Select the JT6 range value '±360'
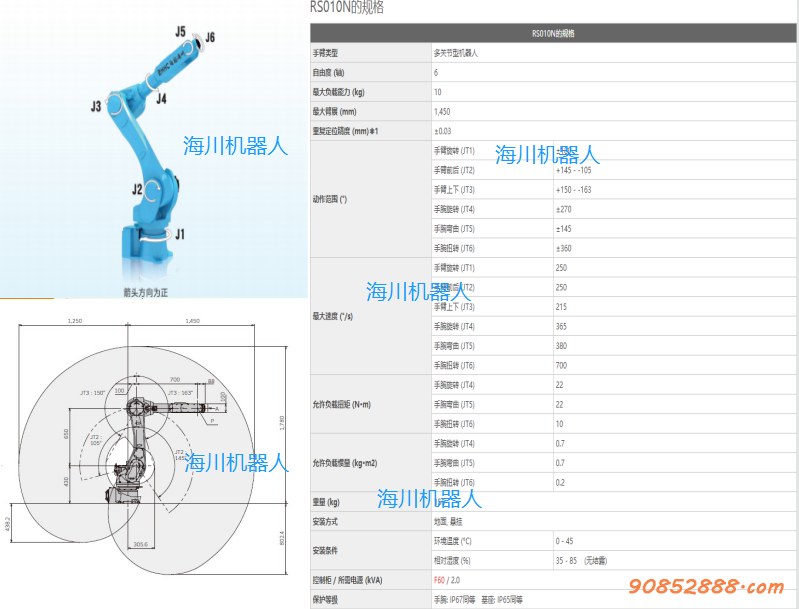This screenshot has width=799, height=609. pos(564,248)
